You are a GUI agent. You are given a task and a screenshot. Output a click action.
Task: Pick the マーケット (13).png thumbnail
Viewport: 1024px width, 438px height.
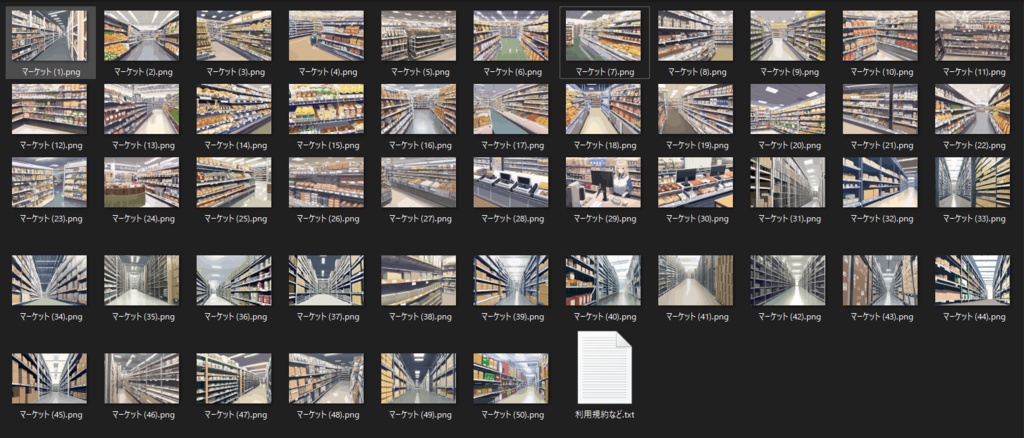click(x=142, y=109)
